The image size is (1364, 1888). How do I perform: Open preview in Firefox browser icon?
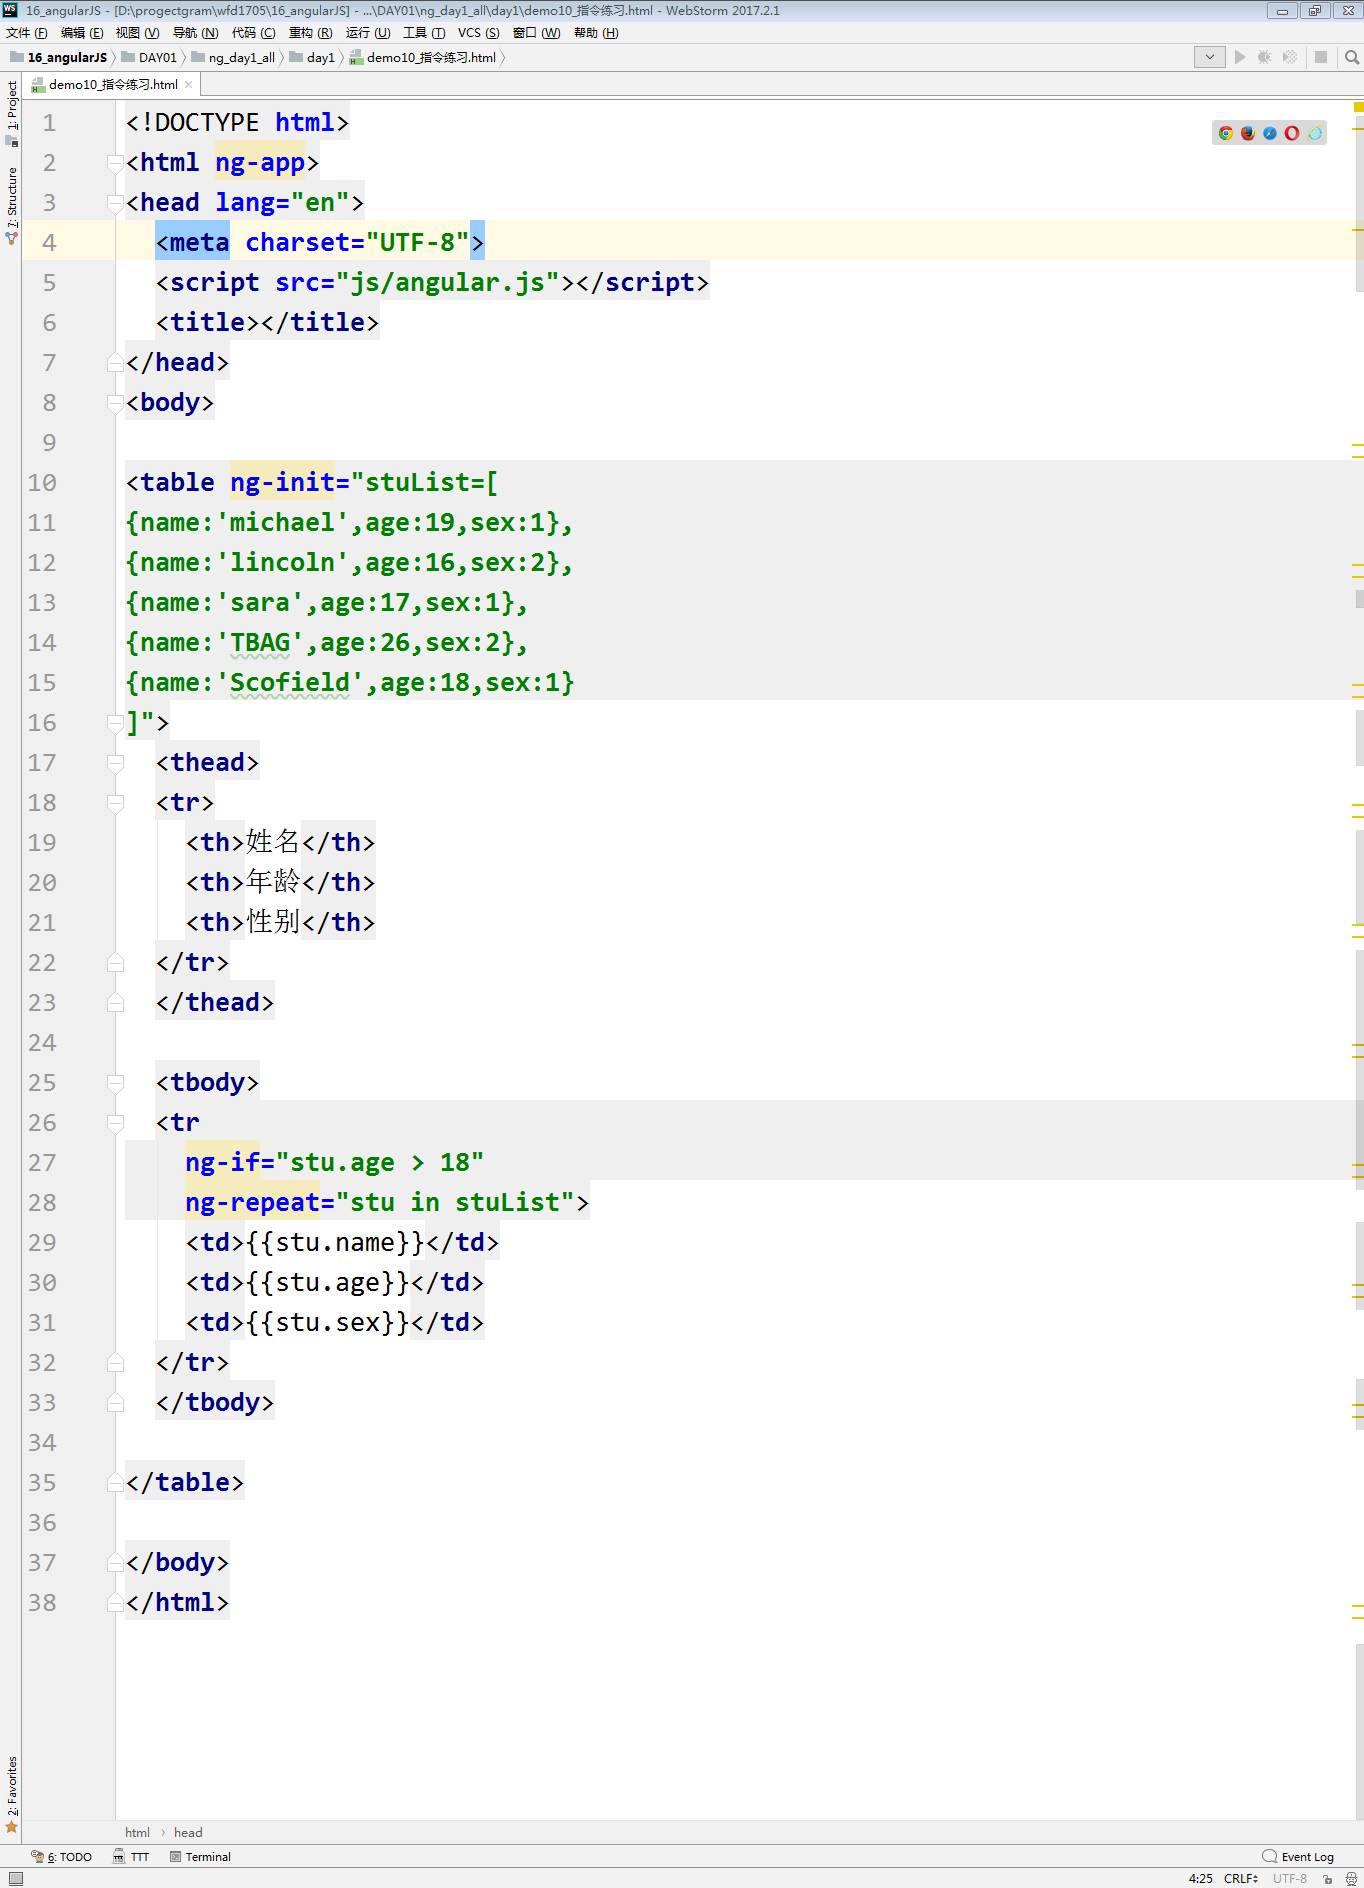pos(1248,133)
